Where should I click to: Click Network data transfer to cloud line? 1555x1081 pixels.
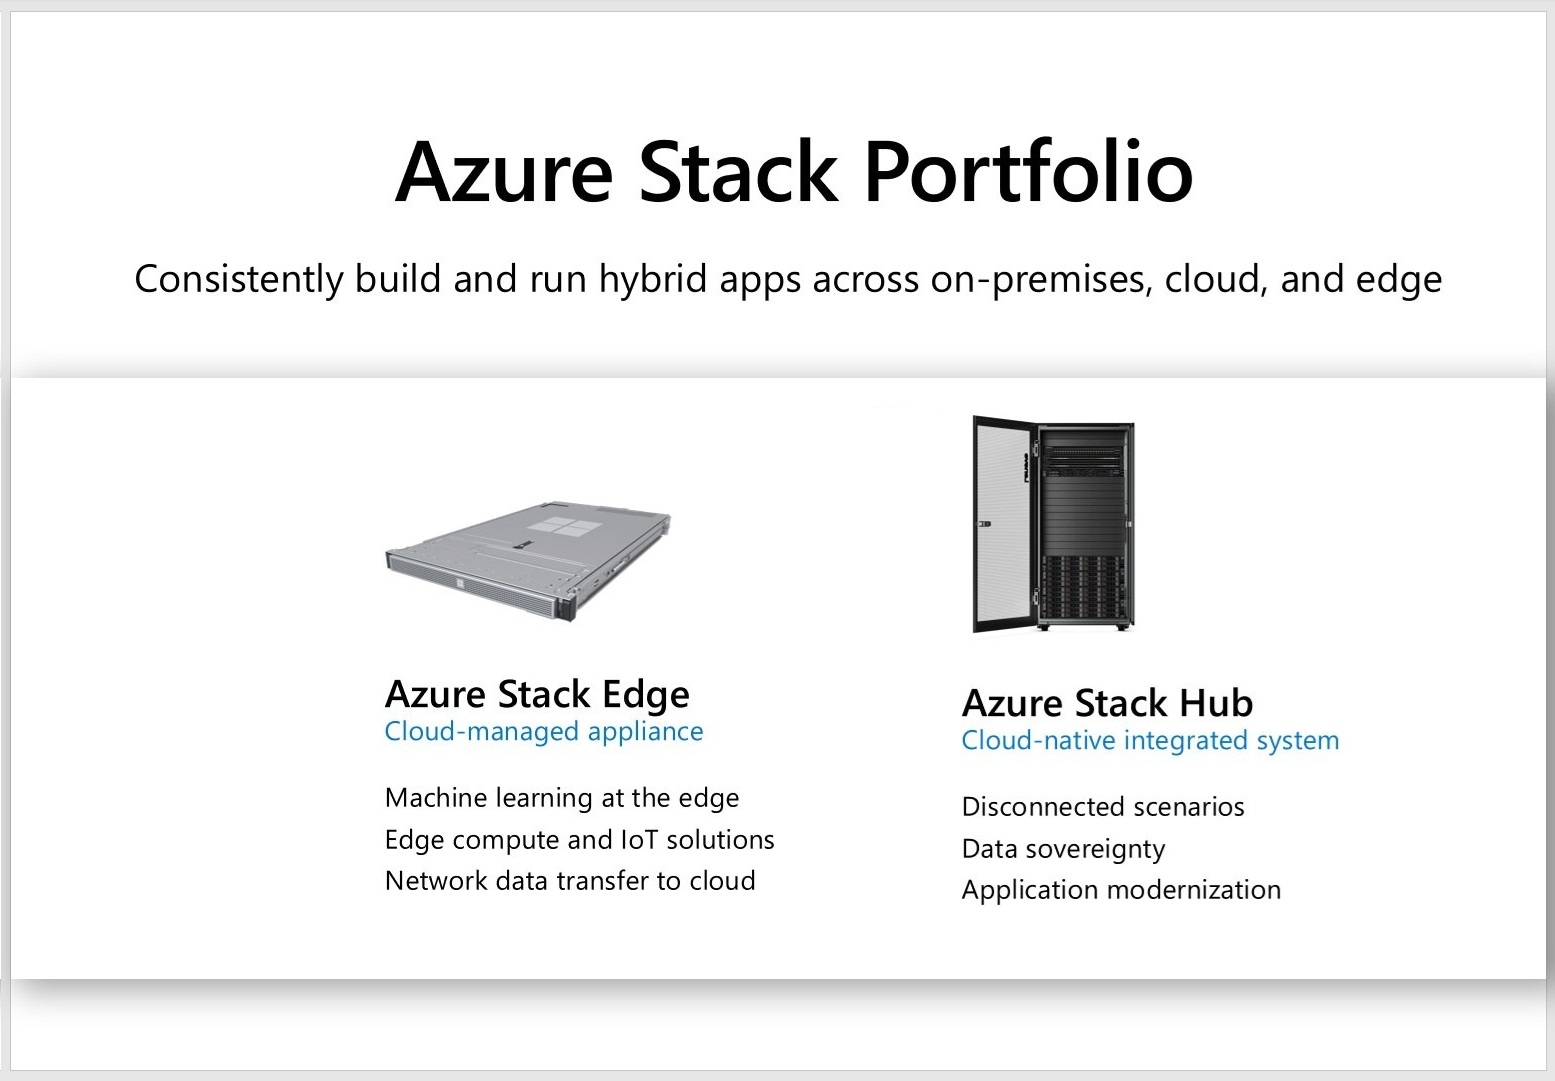(570, 881)
